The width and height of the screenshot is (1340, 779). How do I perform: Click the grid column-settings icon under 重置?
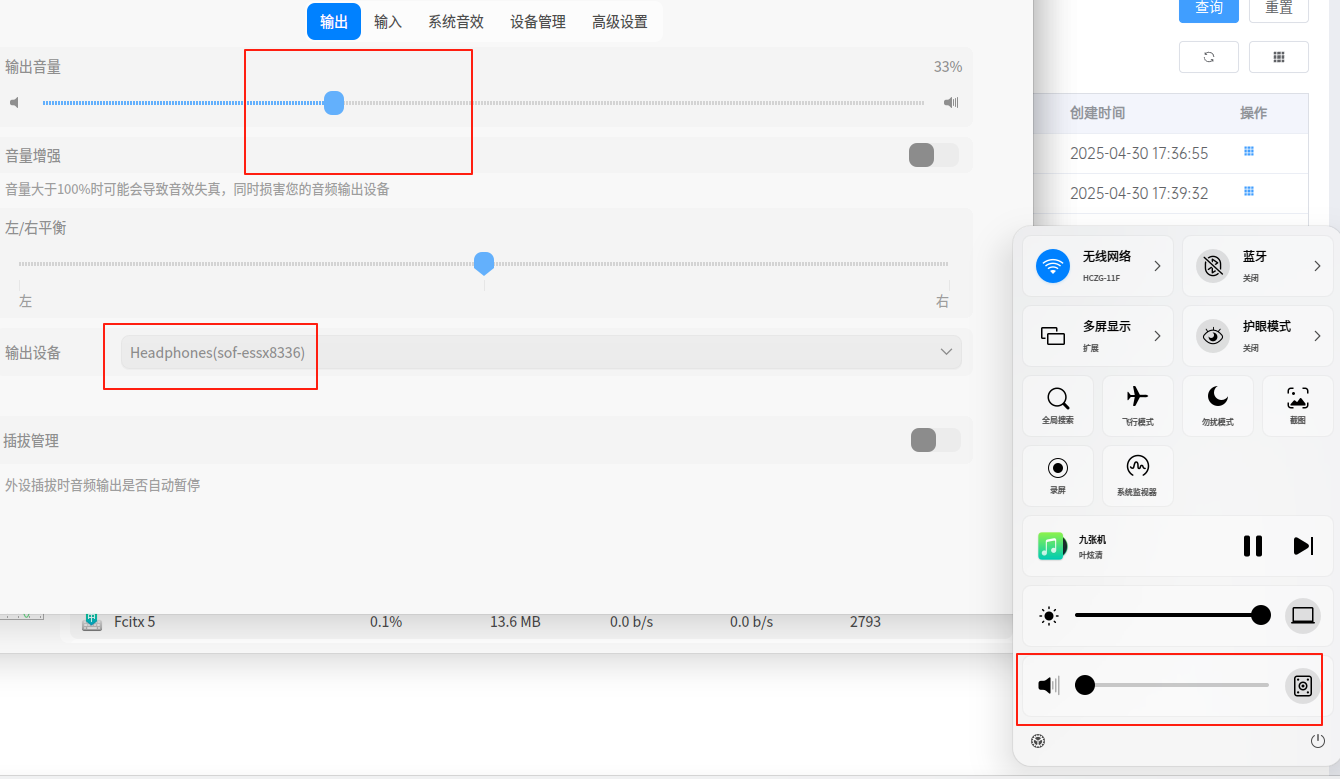pyautogui.click(x=1279, y=57)
